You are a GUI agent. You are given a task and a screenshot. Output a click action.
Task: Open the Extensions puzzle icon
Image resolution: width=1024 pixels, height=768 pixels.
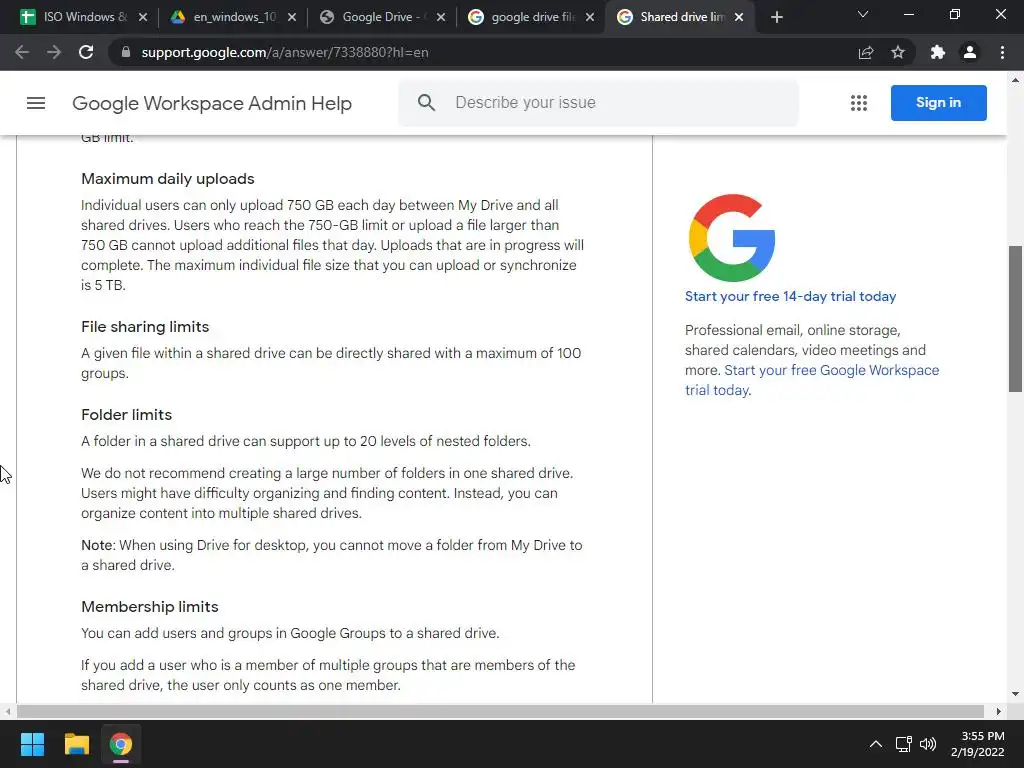938,52
